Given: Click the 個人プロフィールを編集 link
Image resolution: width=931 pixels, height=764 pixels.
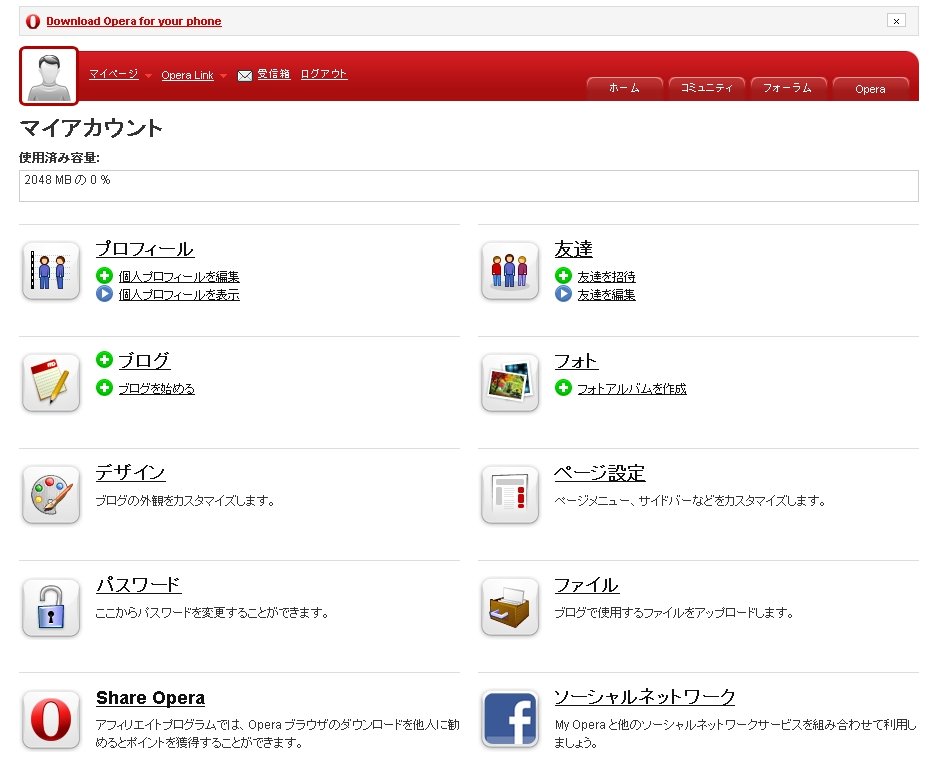Looking at the screenshot, I should point(179,277).
